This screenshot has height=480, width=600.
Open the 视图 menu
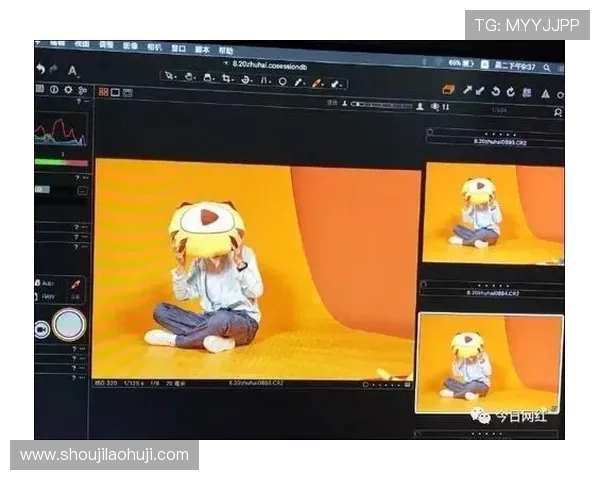click(x=82, y=44)
